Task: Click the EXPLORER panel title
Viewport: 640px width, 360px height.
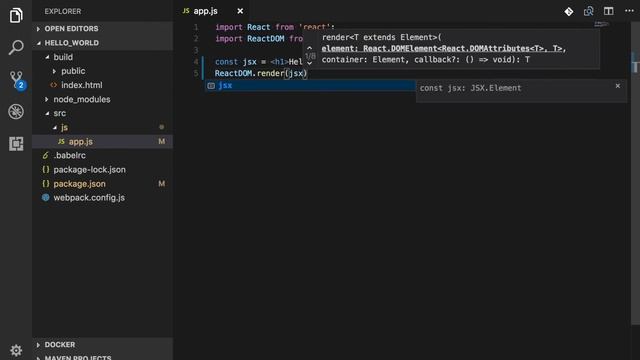Action: [63, 11]
